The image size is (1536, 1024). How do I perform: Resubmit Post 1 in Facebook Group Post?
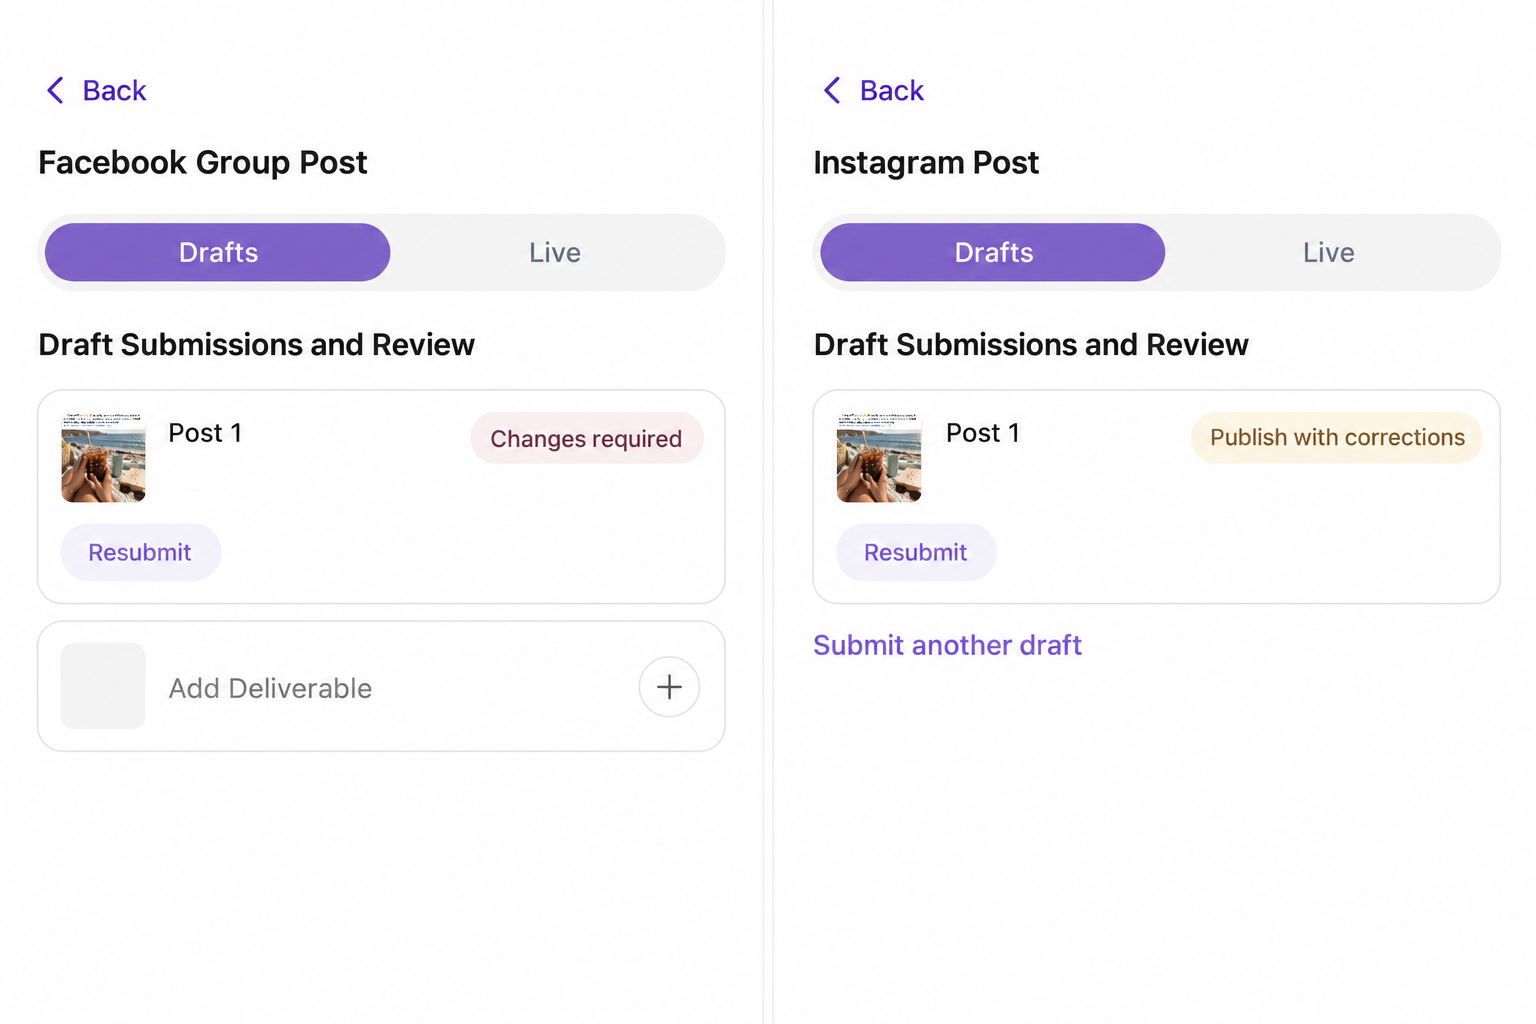(140, 552)
